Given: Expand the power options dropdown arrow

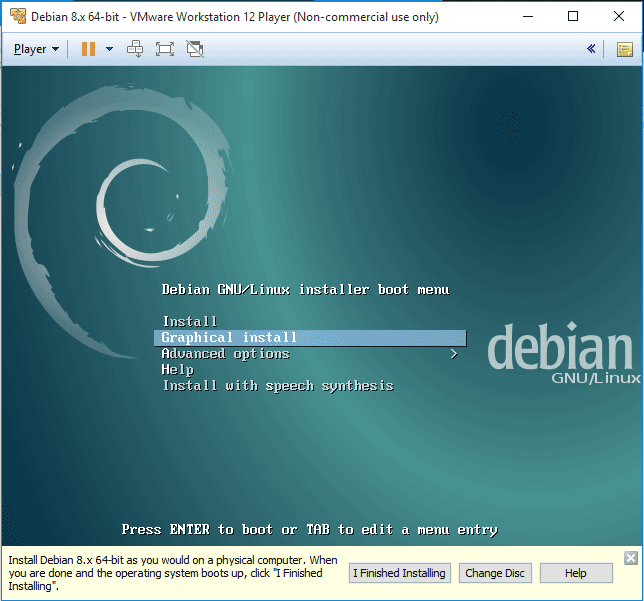Looking at the screenshot, I should coord(110,49).
